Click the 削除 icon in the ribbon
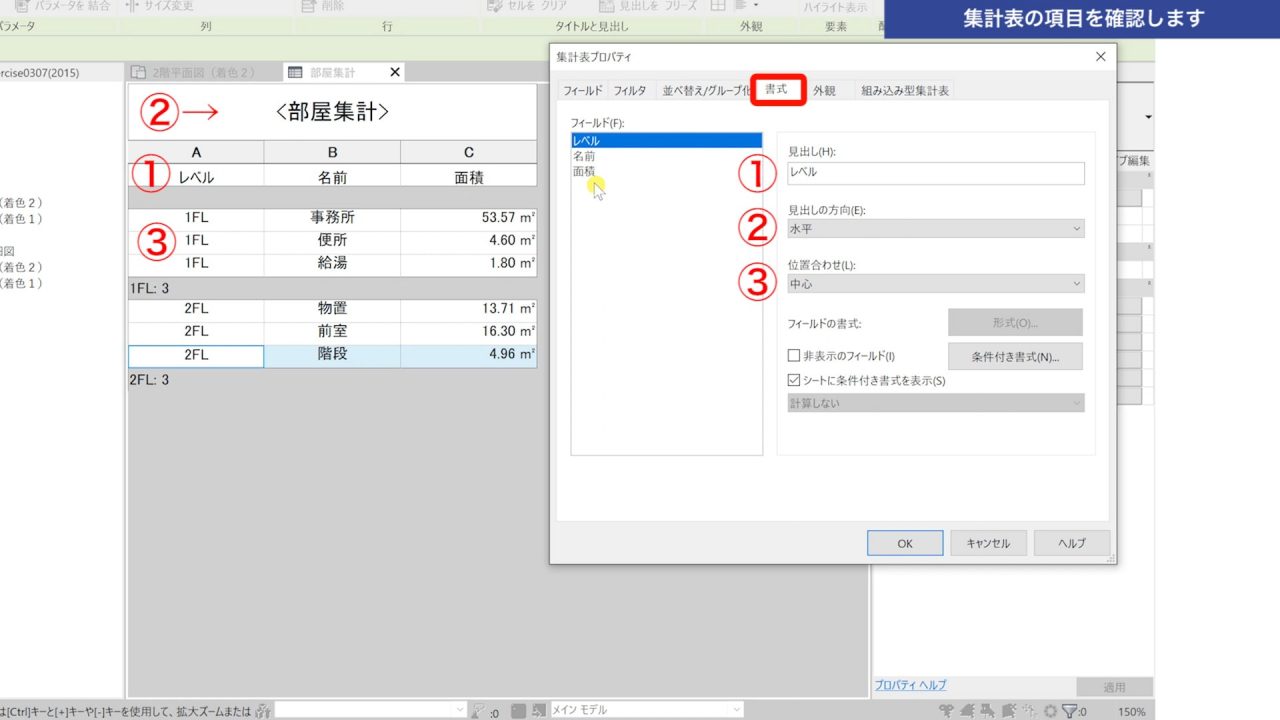 [x=307, y=7]
